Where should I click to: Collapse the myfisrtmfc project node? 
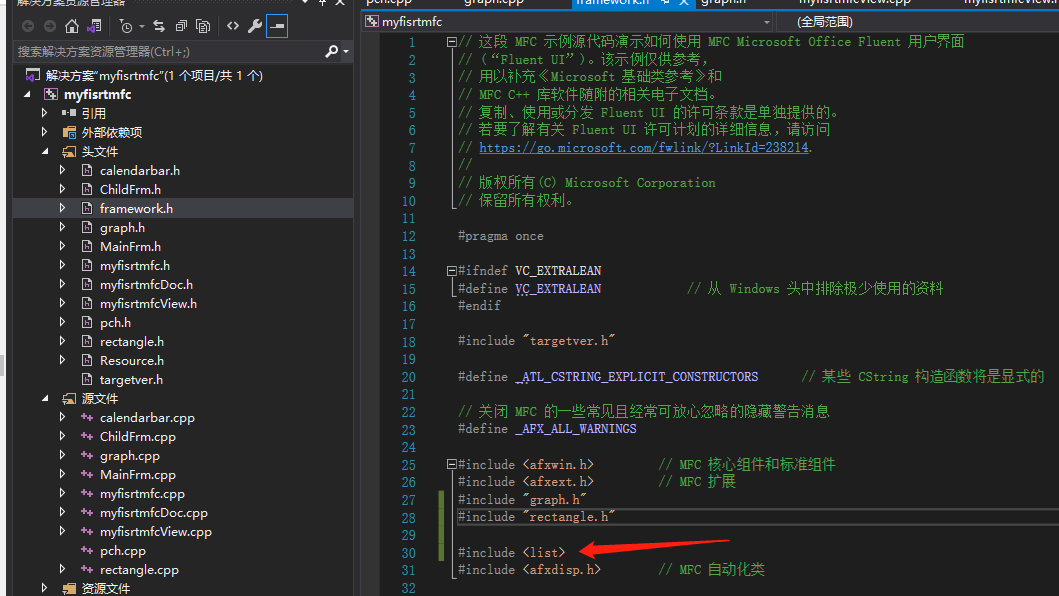coord(27,95)
